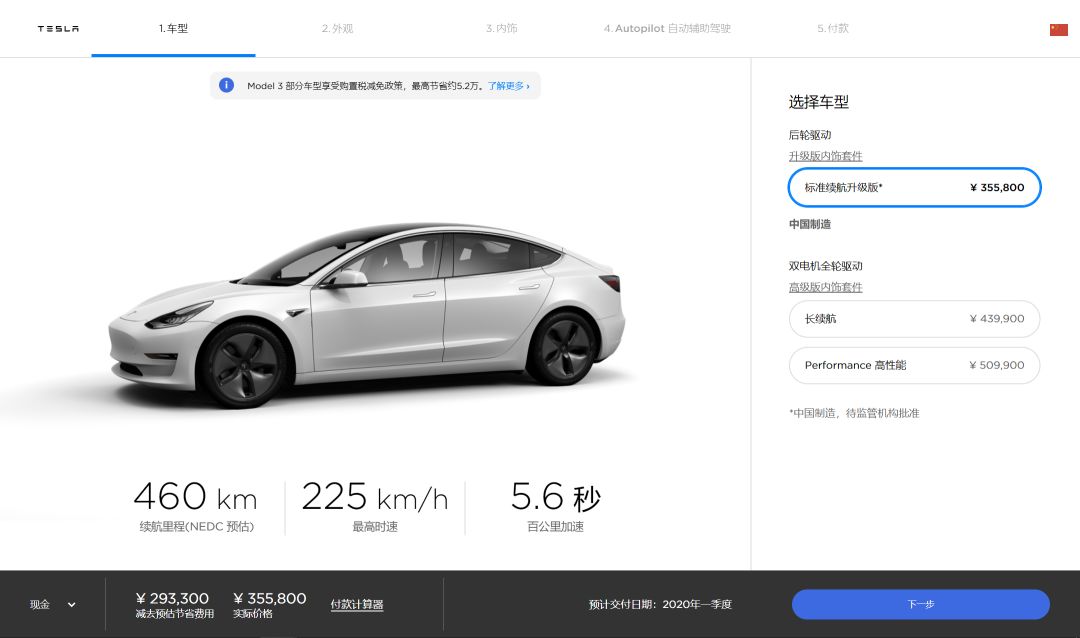Open the 付款计算器 link

[357, 604]
